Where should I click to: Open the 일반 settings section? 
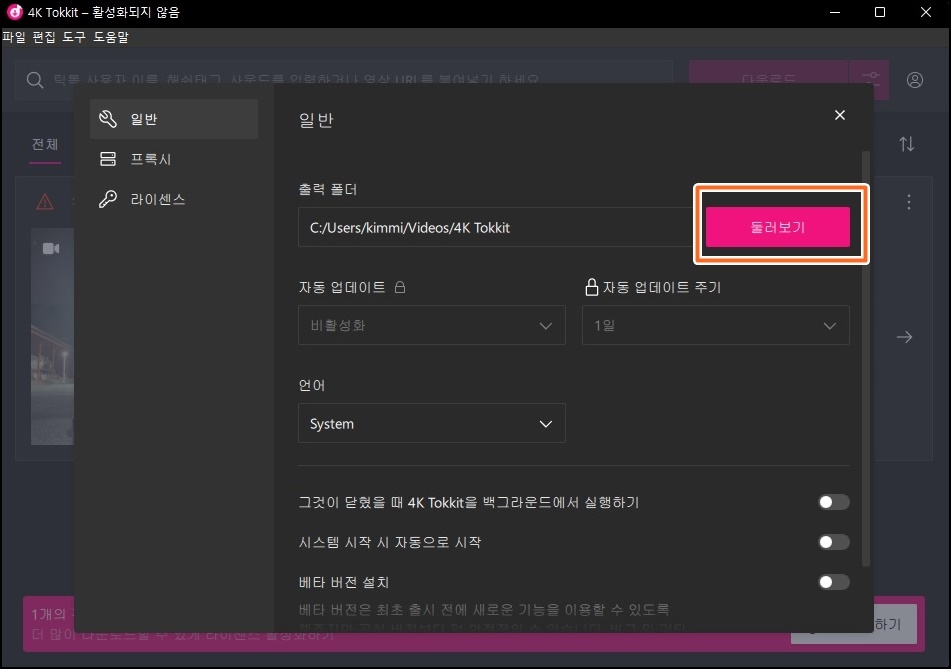tap(173, 119)
